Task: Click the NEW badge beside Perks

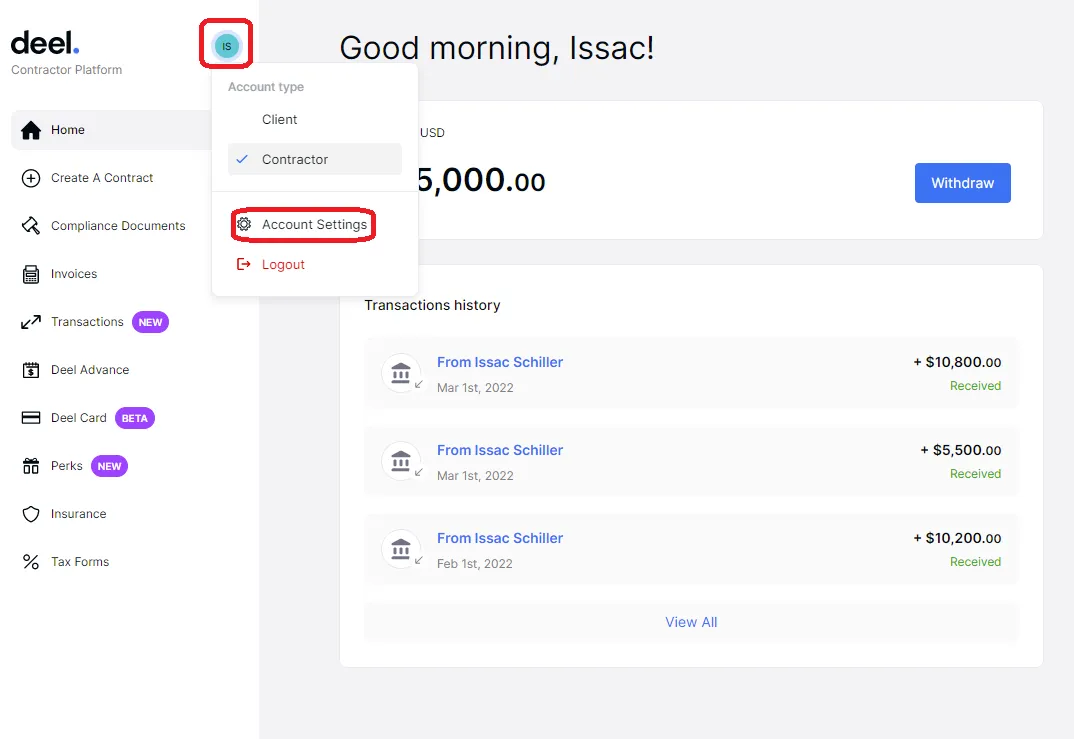Action: pyautogui.click(x=109, y=466)
